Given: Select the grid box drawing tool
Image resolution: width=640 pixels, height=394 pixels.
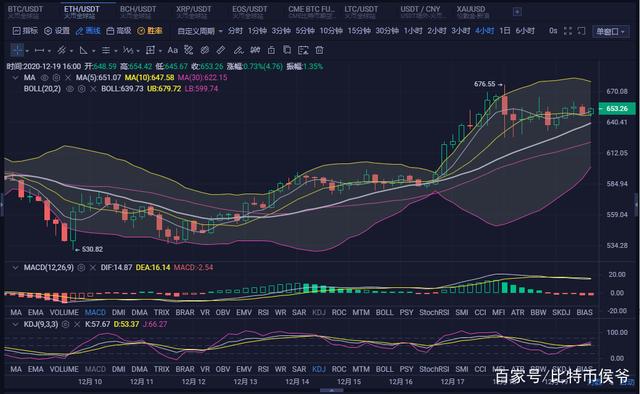Looking at the screenshot, I should [x=150, y=50].
